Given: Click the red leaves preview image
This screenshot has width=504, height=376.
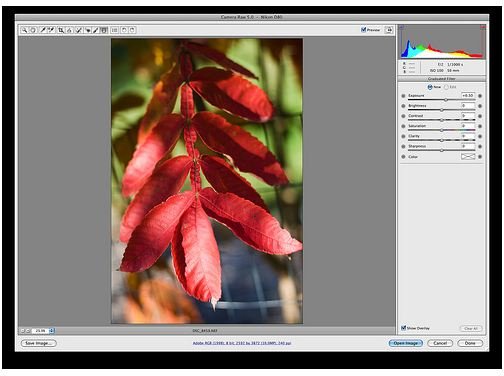Looking at the screenshot, I should (207, 181).
